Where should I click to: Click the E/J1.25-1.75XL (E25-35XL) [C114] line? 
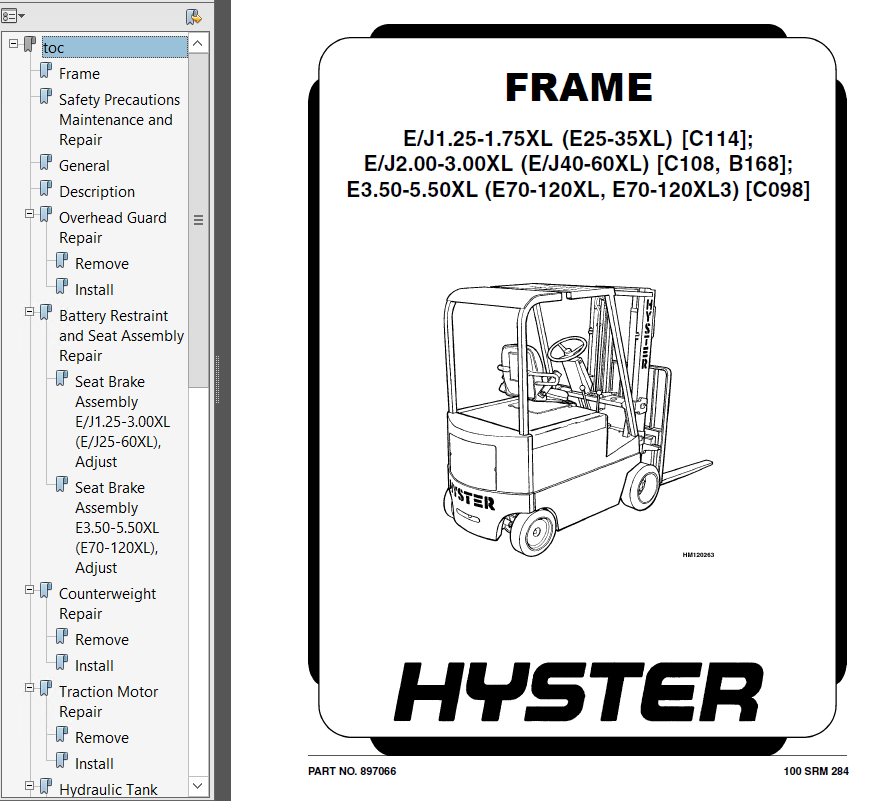(x=578, y=138)
